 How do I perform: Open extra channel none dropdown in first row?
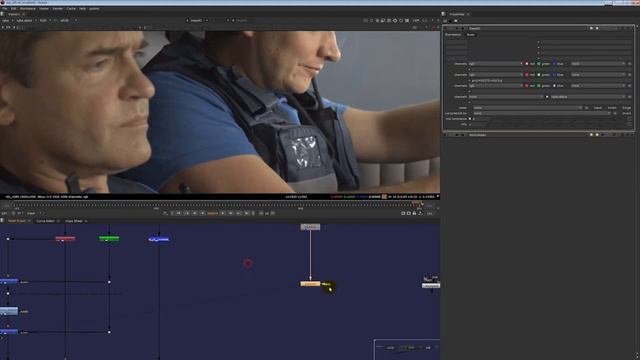(x=598, y=64)
